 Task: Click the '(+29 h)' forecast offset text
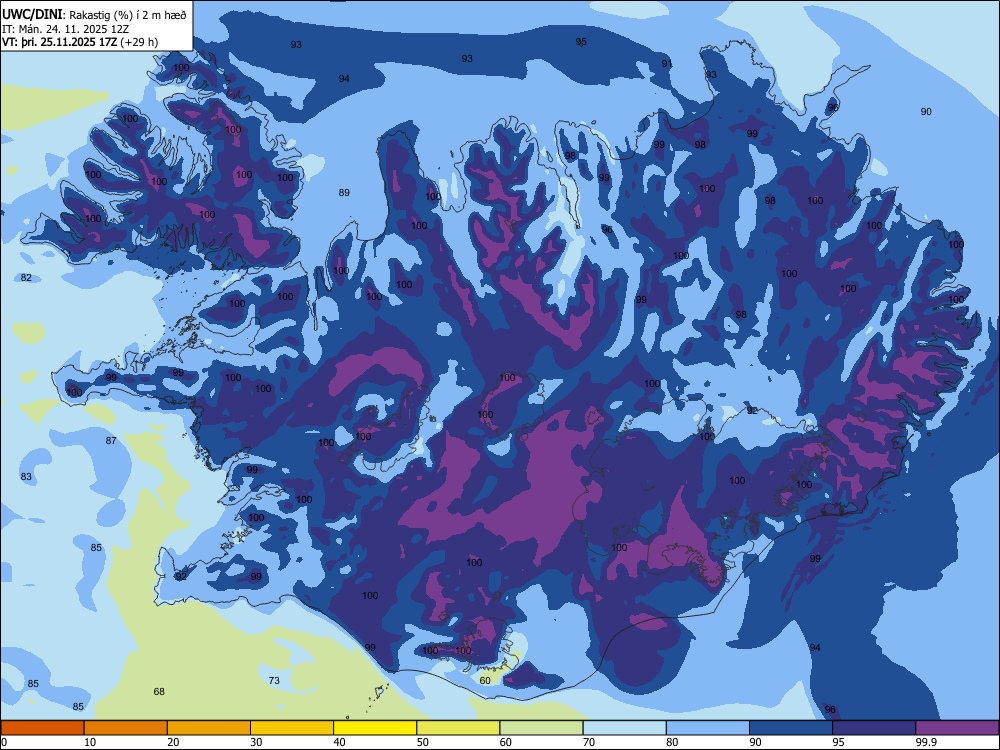coord(139,42)
